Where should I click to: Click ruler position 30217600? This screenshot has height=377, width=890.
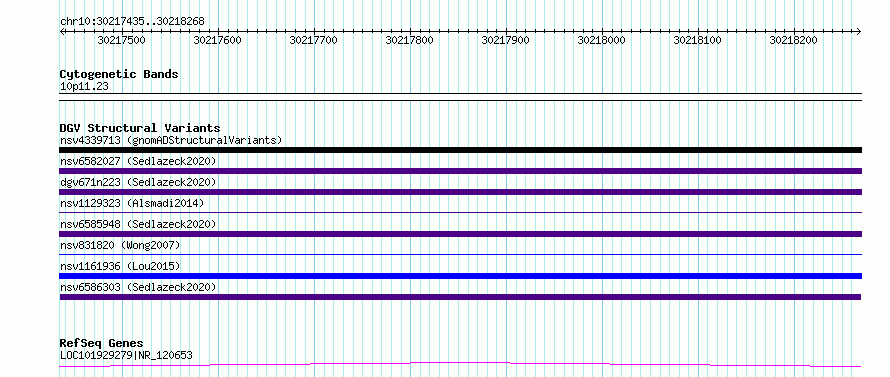[217, 40]
